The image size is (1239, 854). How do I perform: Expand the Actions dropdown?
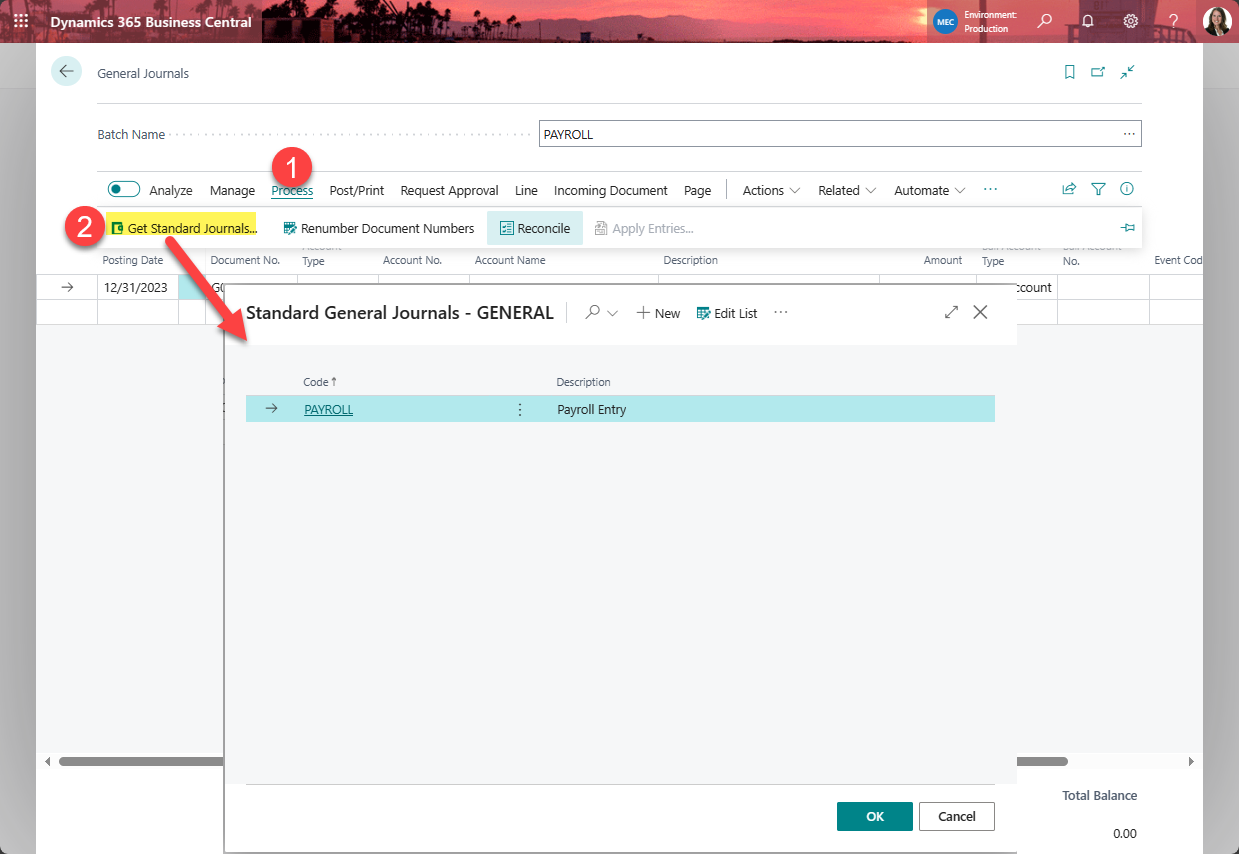tap(771, 190)
